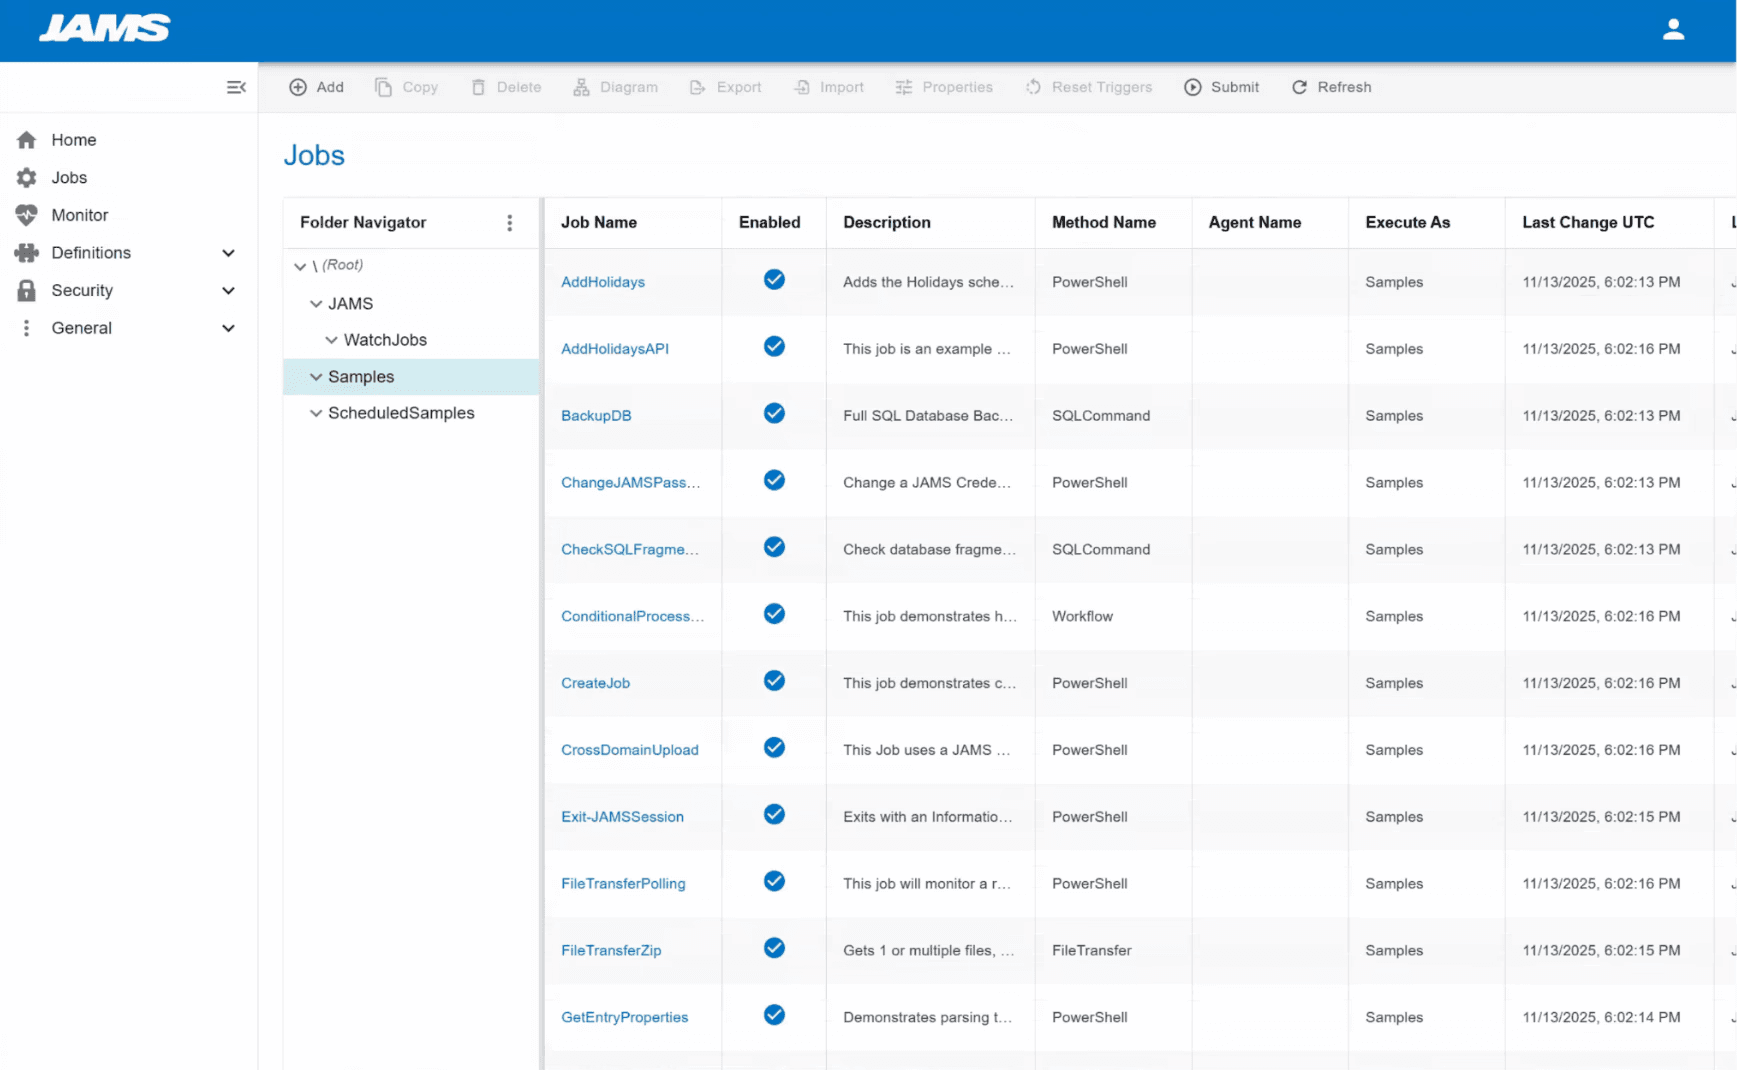
Task: Toggle Enabled check for GetEntryProperties
Action: coord(774,1015)
